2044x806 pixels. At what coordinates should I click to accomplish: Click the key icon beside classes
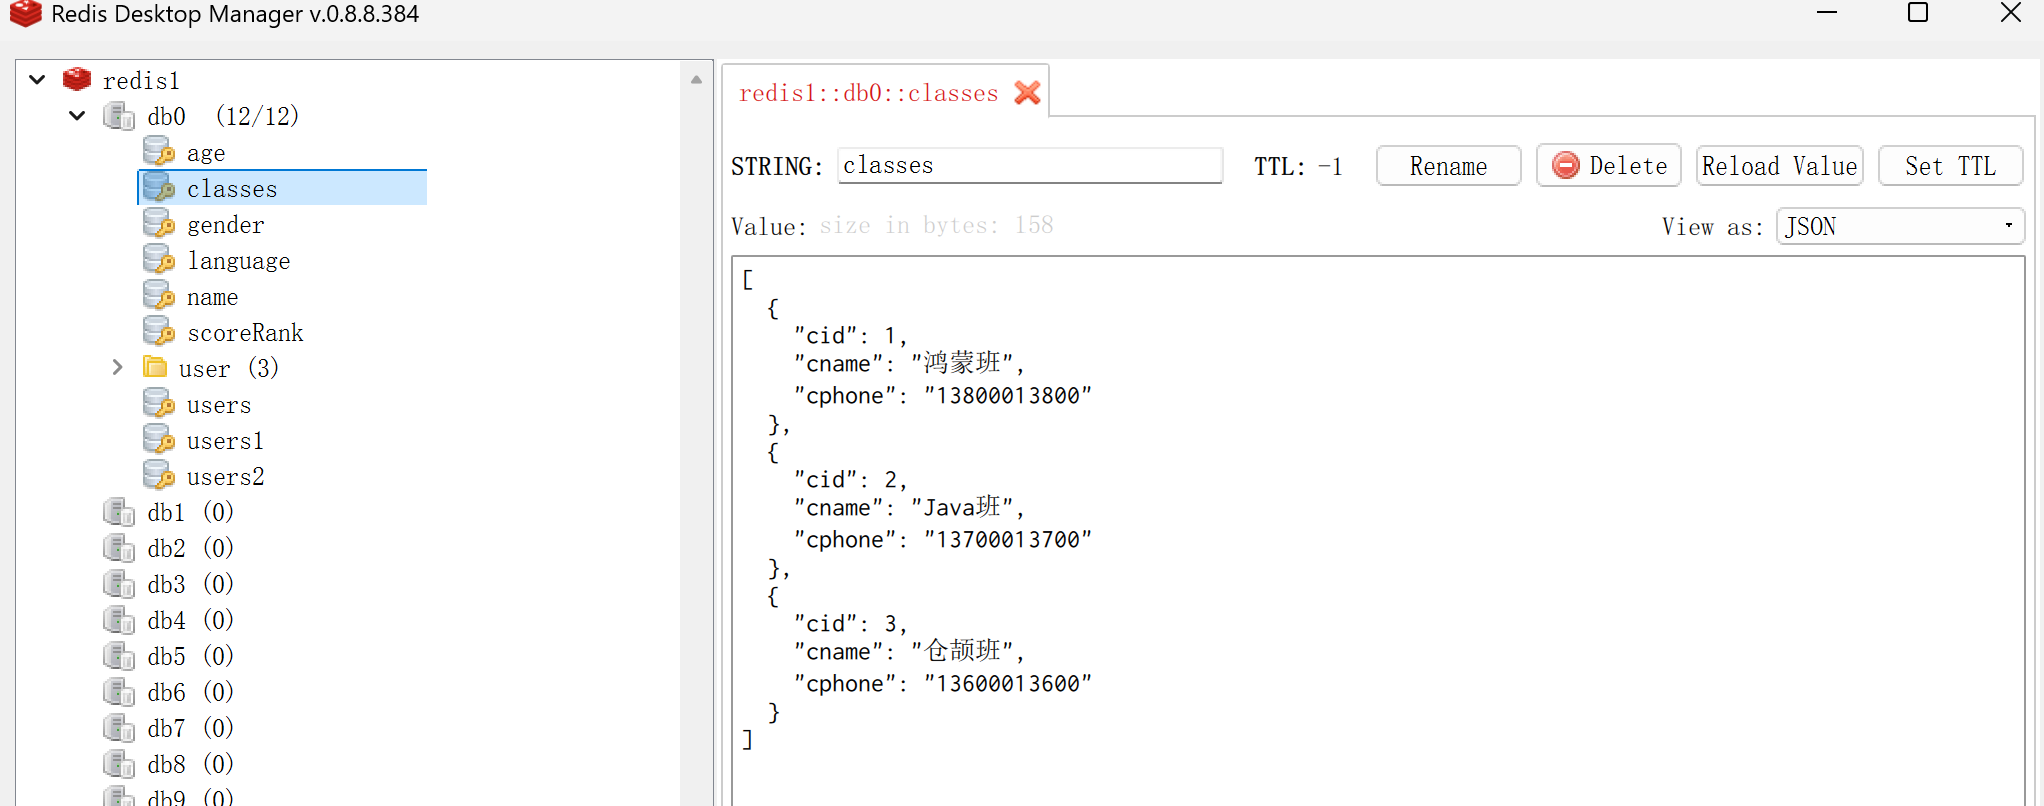click(159, 188)
